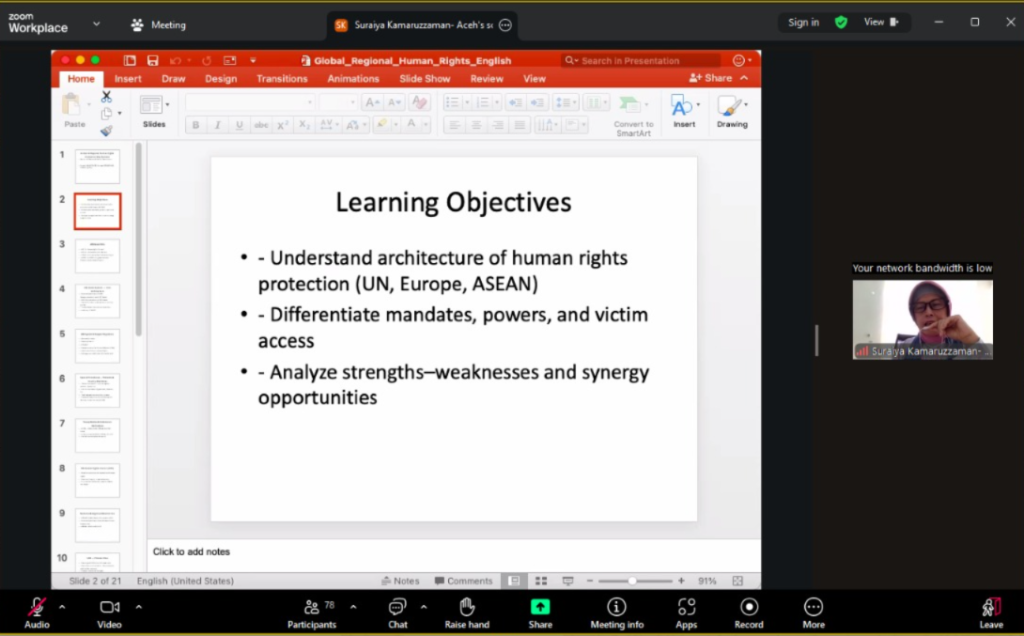This screenshot has width=1024, height=636.
Task: Raise hand in the meeting
Action: coord(467,613)
